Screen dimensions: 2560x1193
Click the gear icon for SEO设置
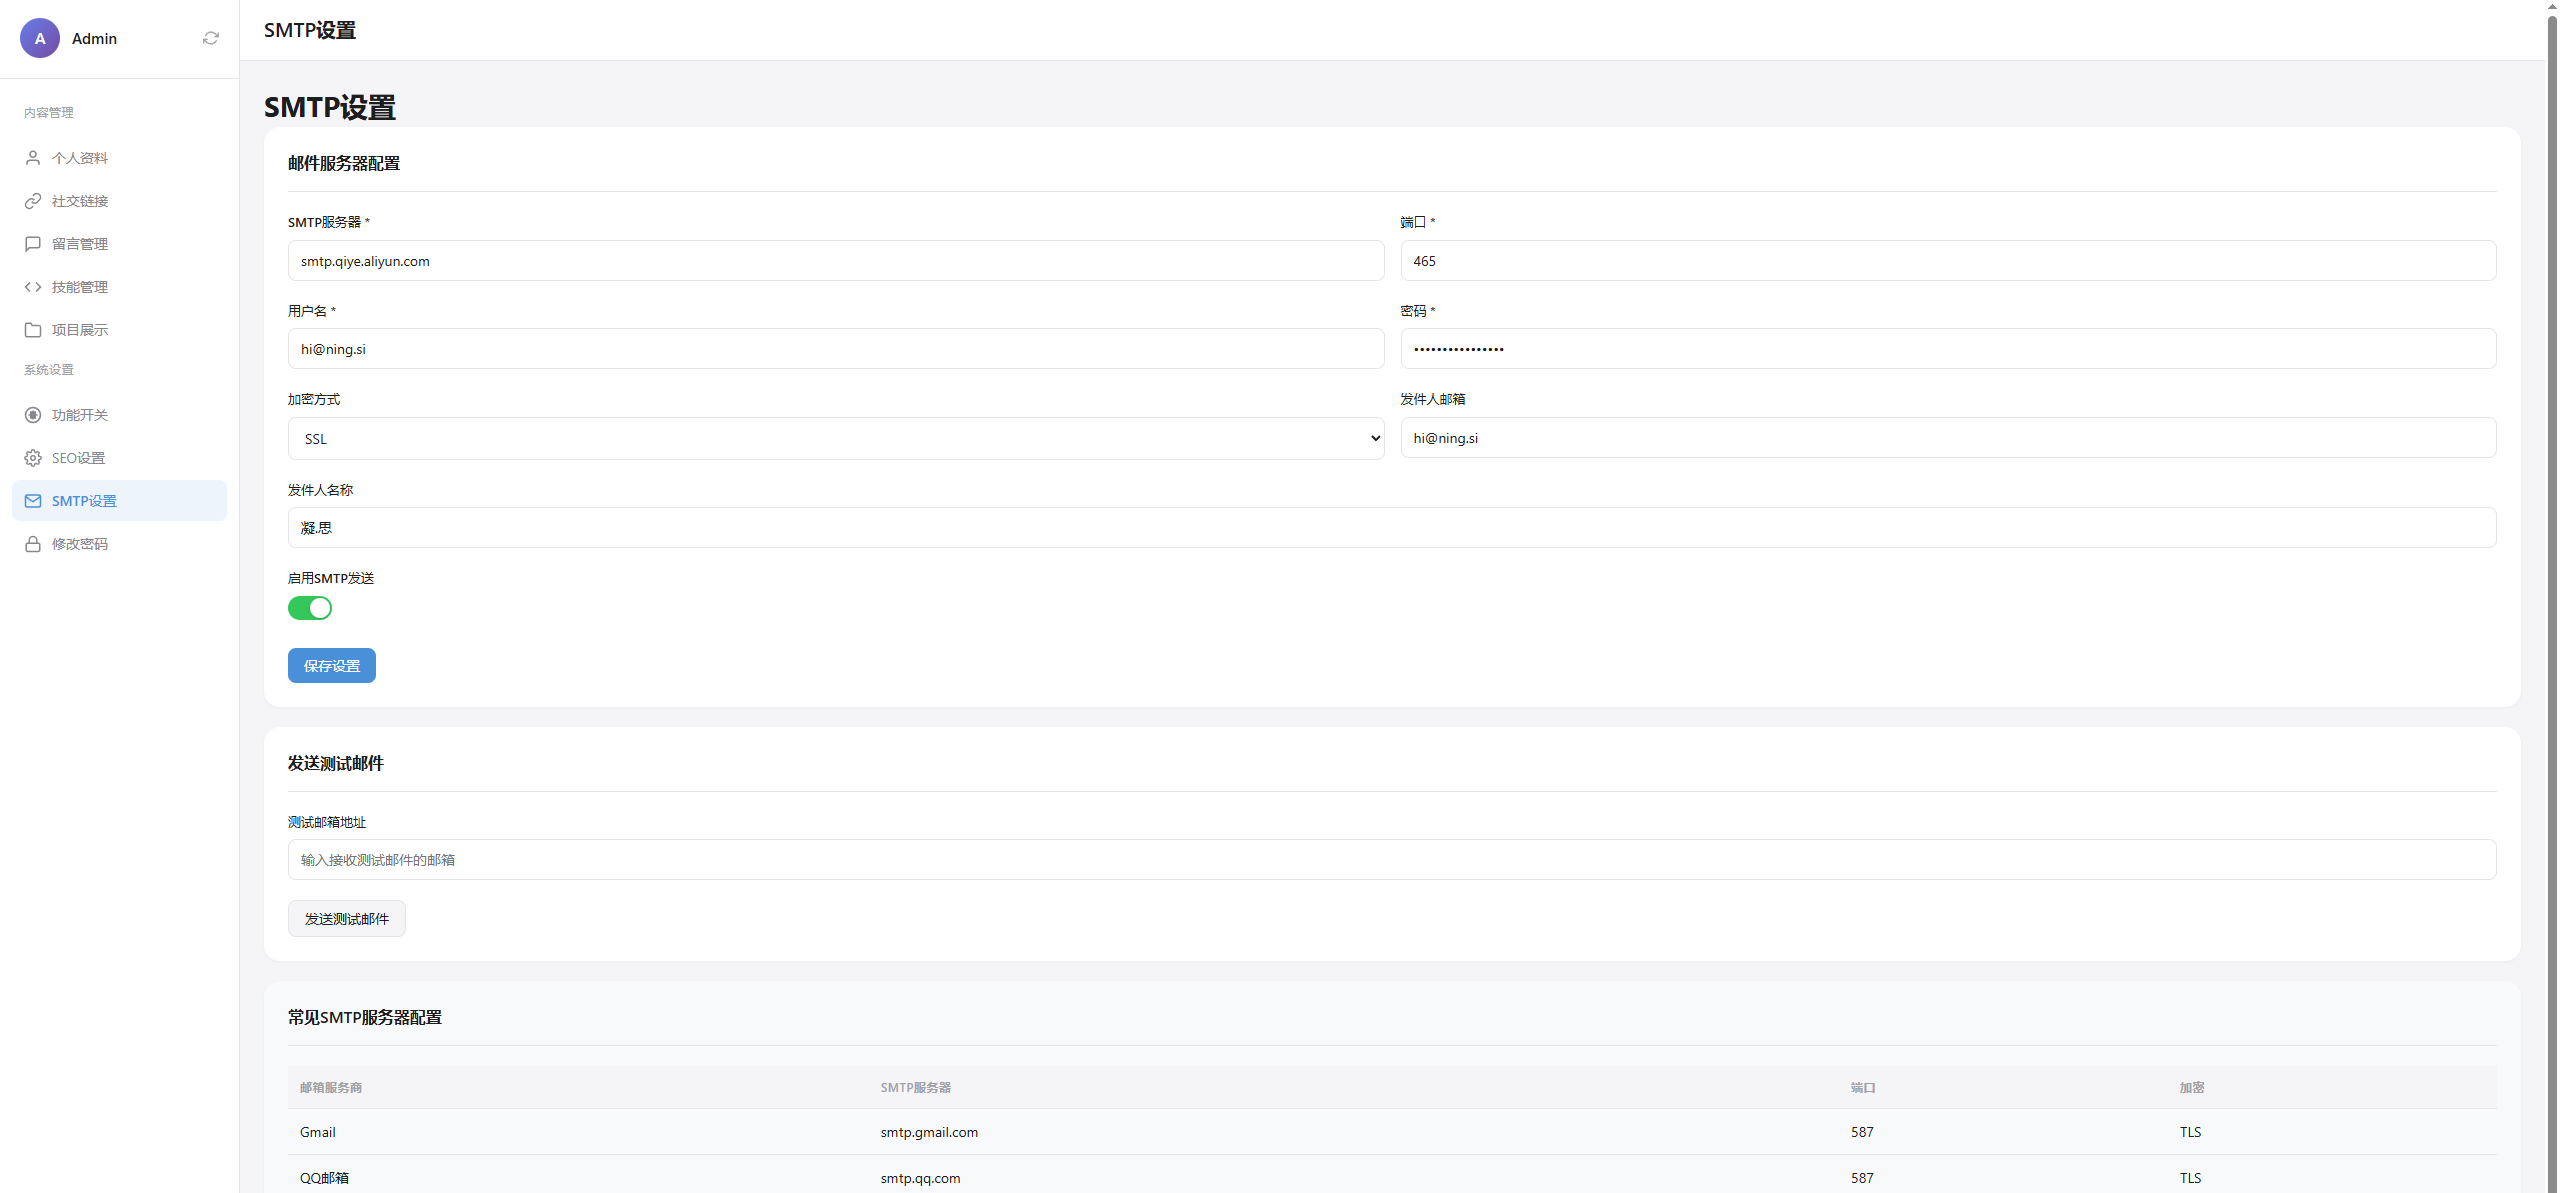pos(33,458)
